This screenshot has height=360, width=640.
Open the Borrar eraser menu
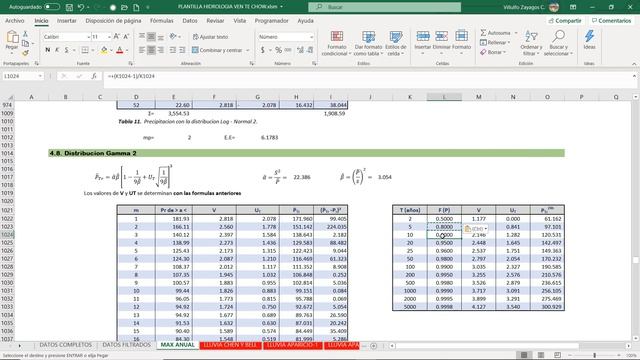(493, 52)
